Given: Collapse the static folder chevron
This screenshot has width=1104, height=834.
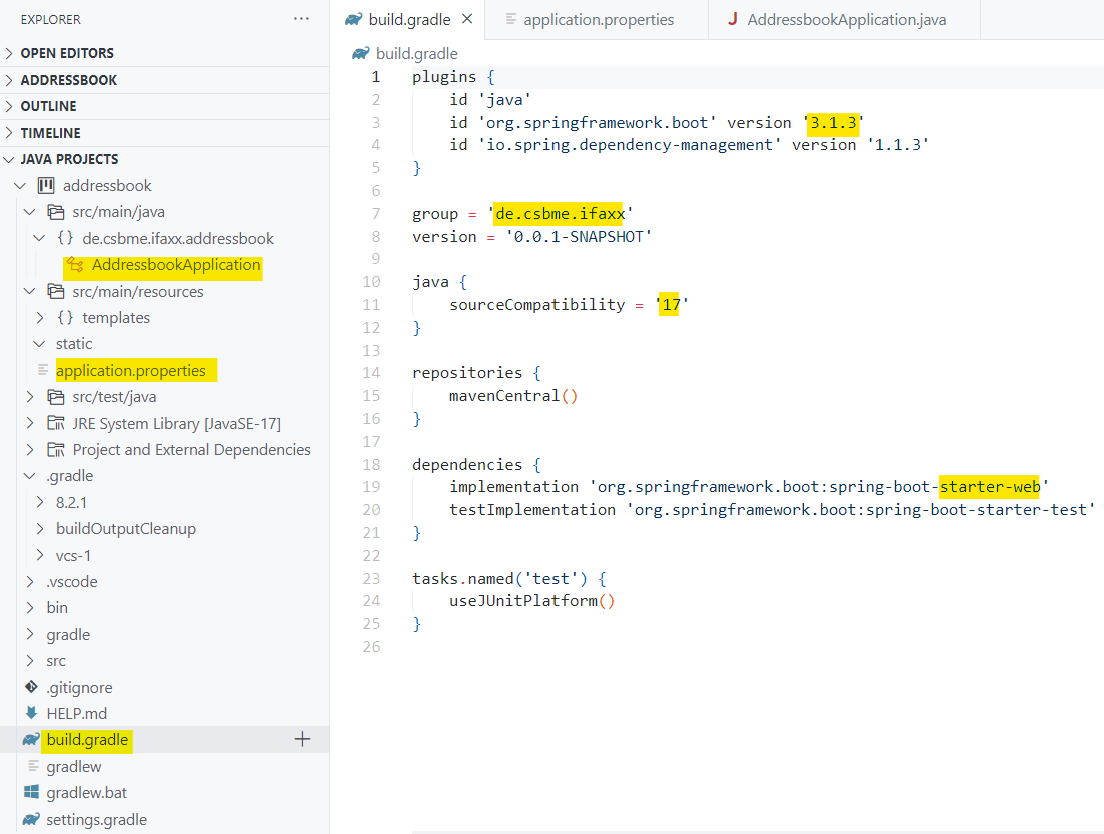Looking at the screenshot, I should point(39,344).
